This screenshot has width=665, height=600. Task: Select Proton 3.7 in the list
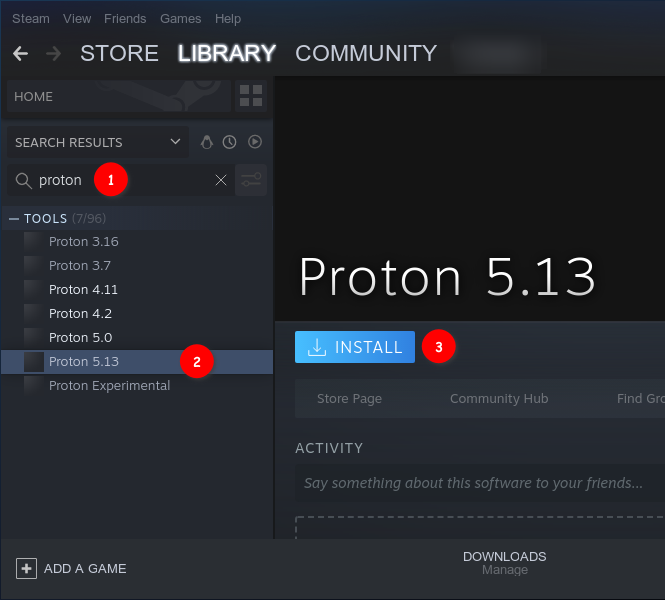(x=137, y=265)
